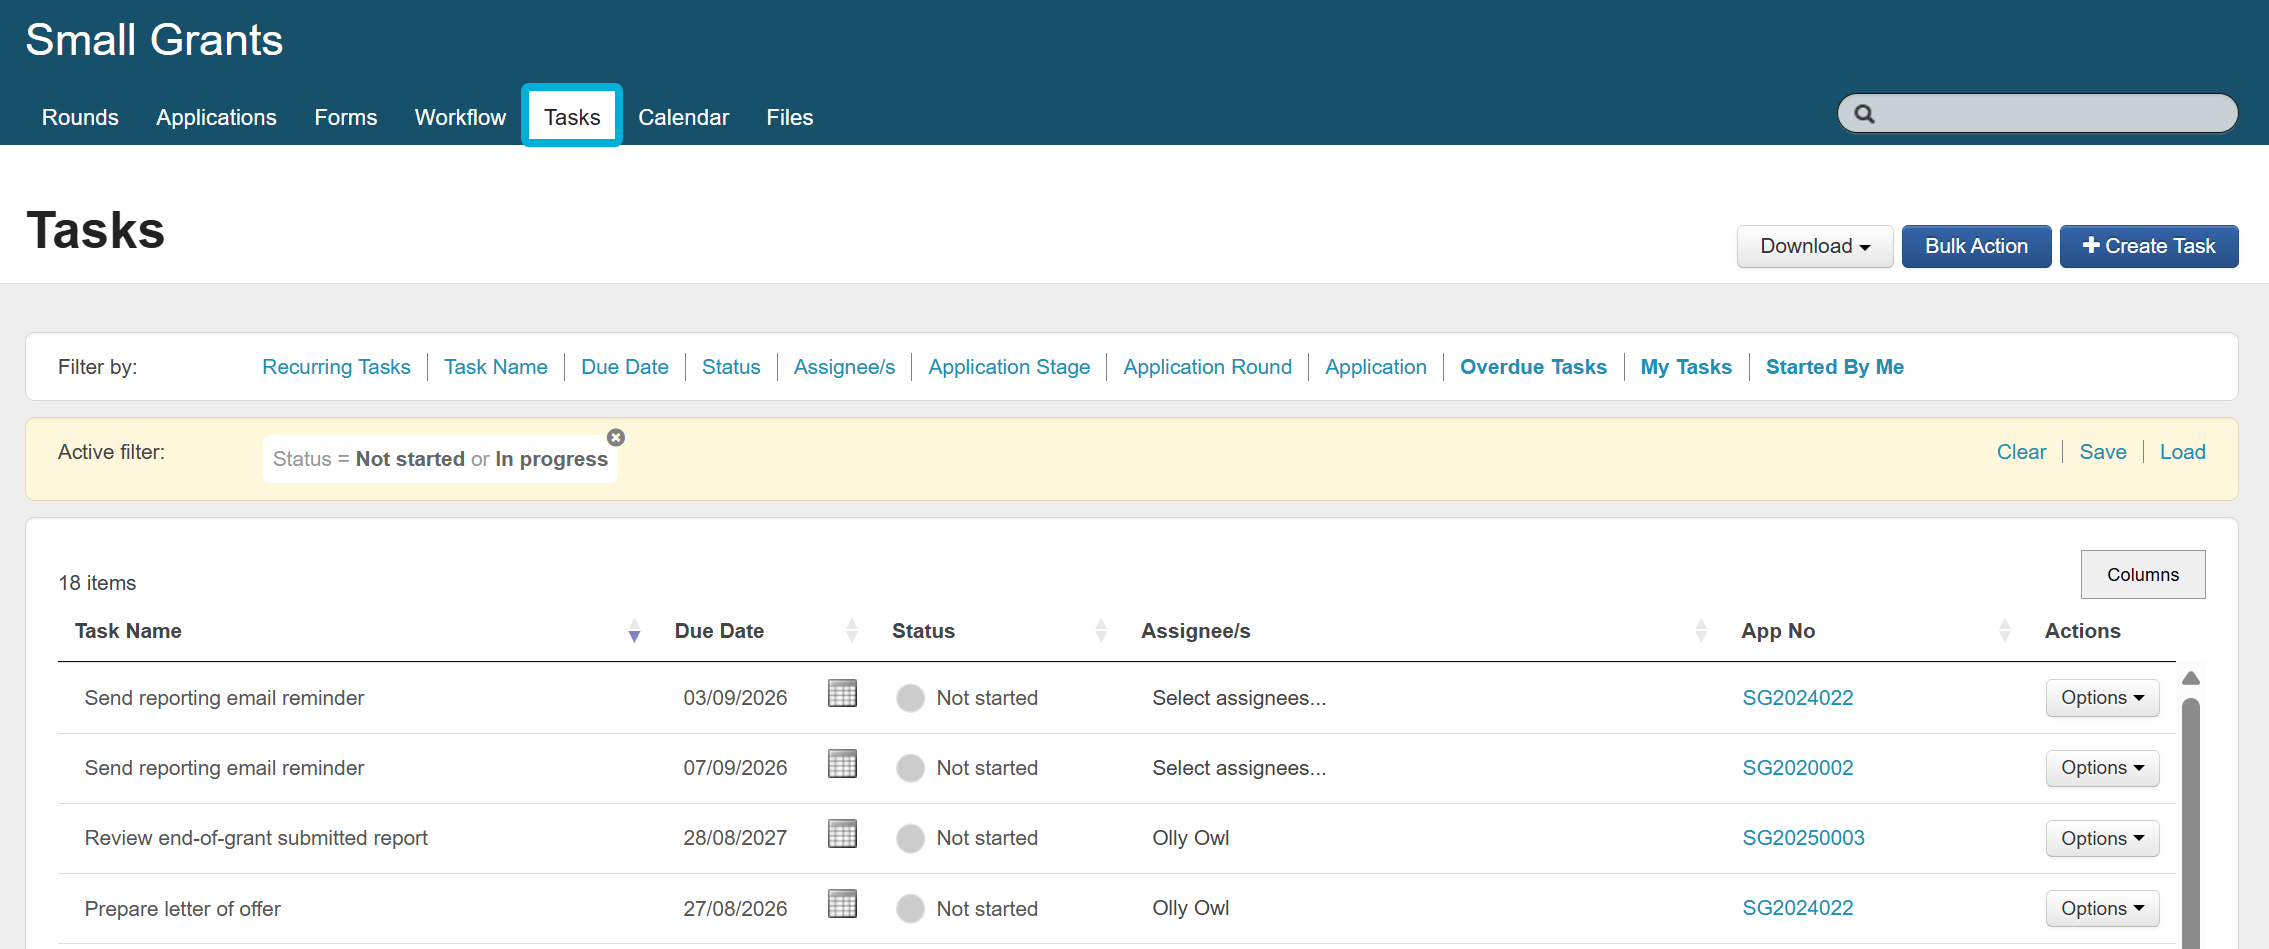Switch to the Calendar tab
The image size is (2269, 949).
point(684,117)
